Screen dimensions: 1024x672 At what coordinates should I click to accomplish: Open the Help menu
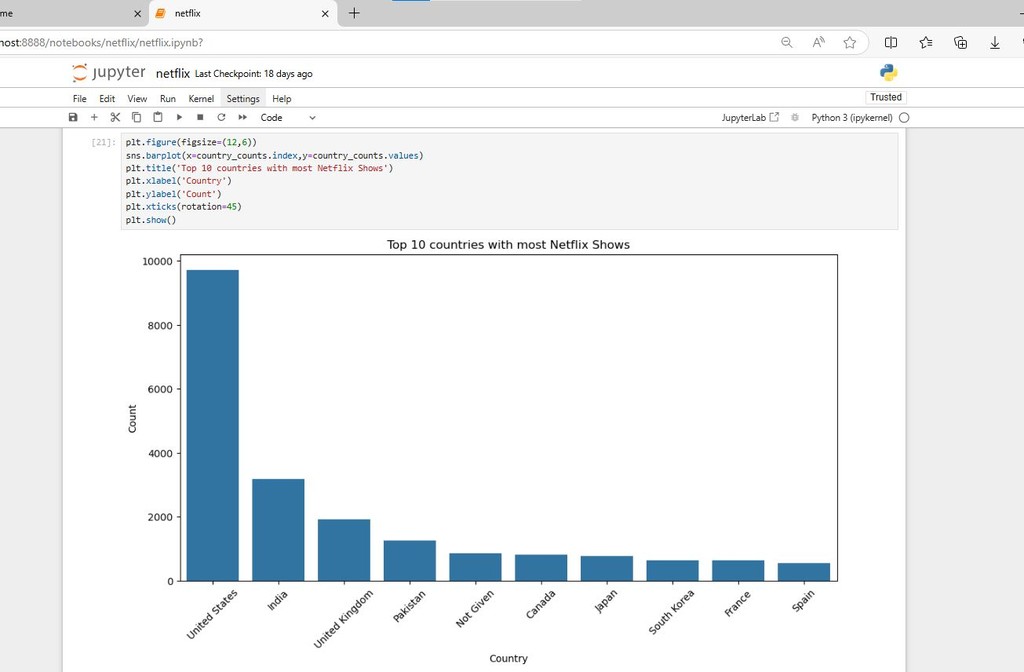click(281, 99)
